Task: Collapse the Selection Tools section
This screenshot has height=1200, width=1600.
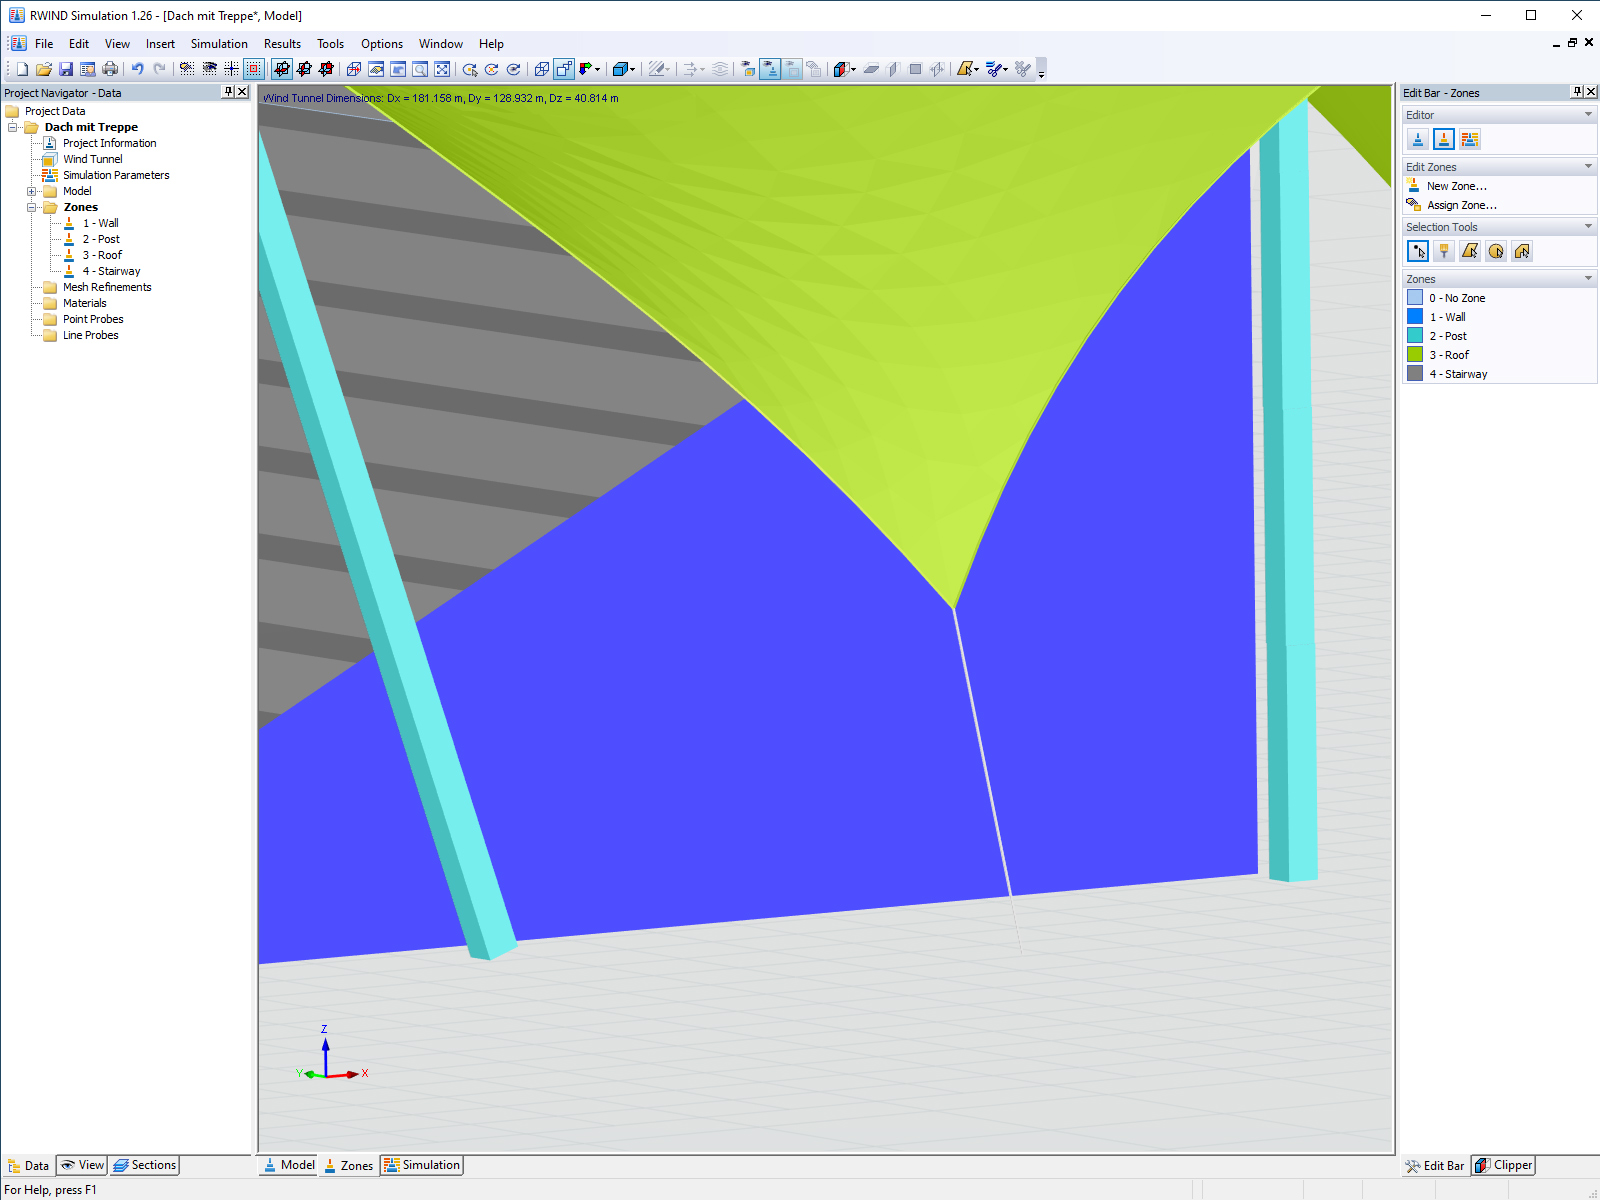Action: pos(1588,227)
